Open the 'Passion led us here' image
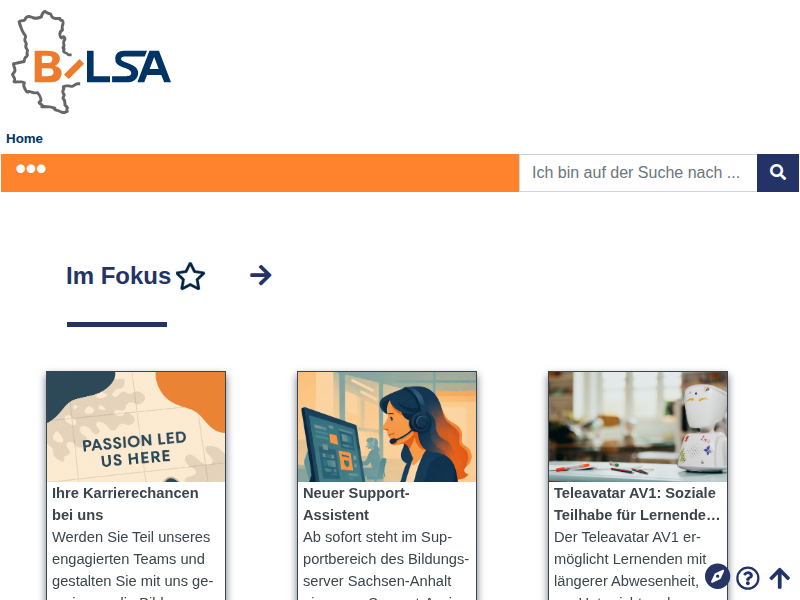Screen dimensions: 800x600 tap(136, 427)
